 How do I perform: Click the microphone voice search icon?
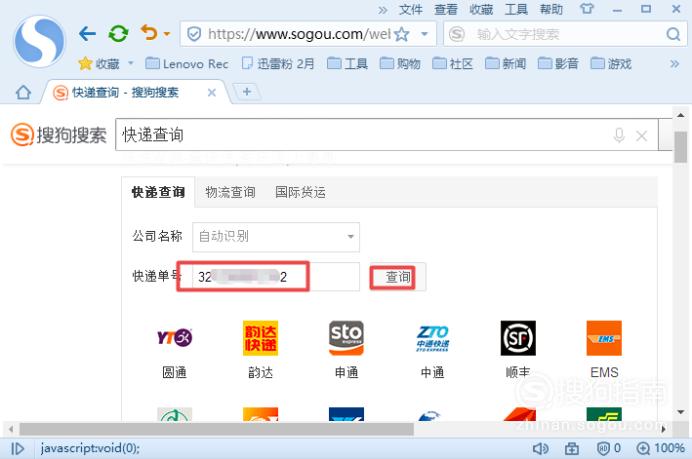pos(619,135)
